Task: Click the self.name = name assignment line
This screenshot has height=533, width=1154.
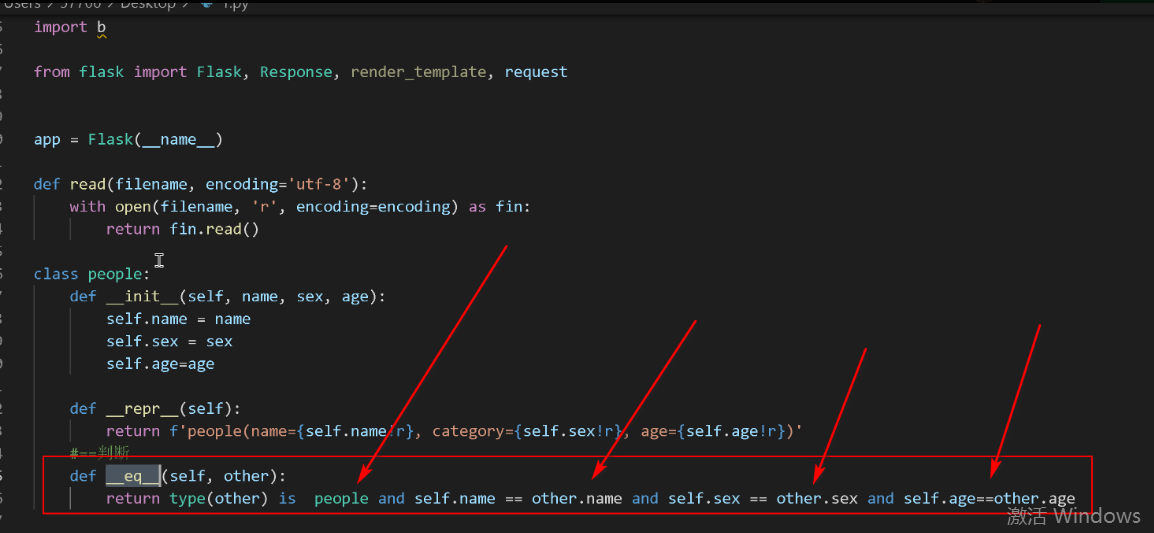Action: (178, 320)
